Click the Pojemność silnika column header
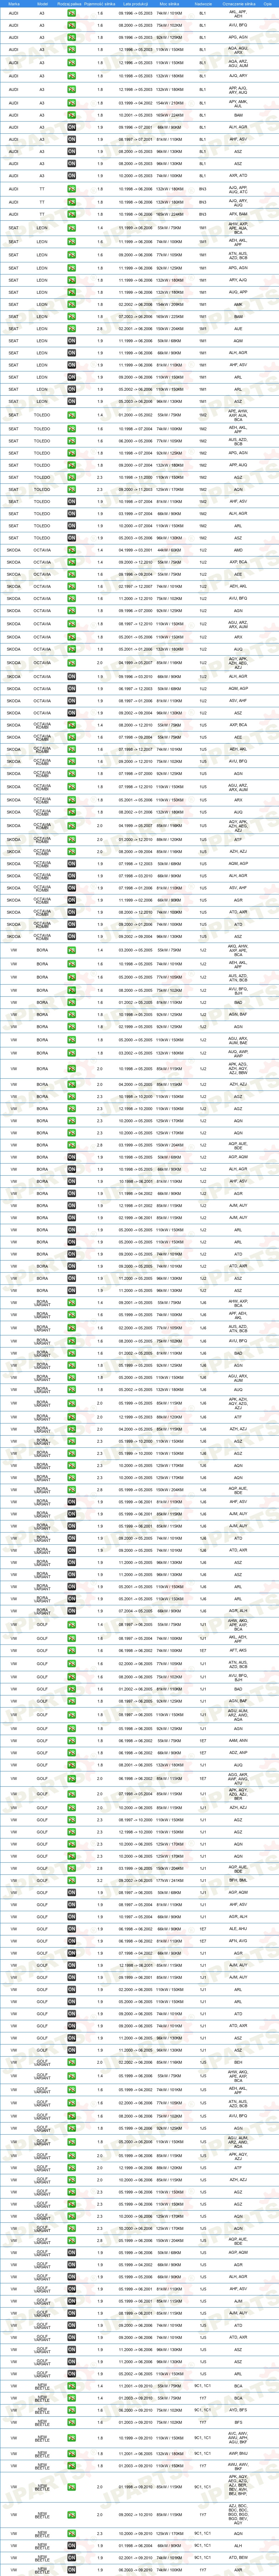The width and height of the screenshot is (279, 2576). pos(100,4)
